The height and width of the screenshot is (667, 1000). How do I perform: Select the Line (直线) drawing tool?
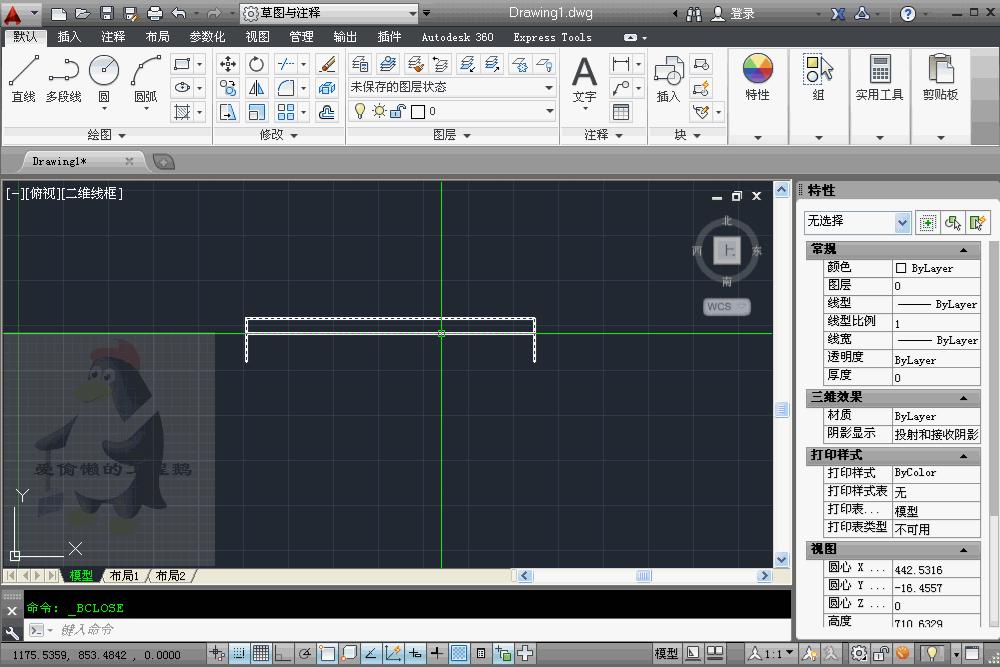24,79
